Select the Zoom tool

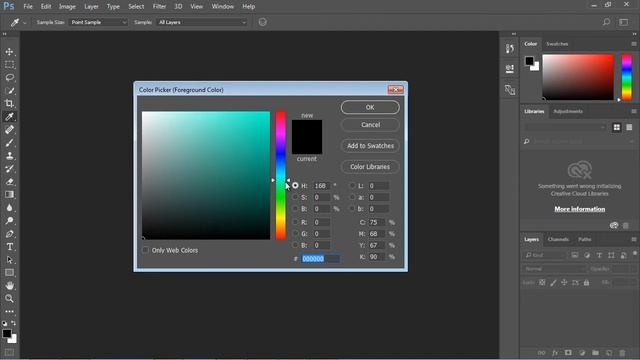tap(9, 299)
